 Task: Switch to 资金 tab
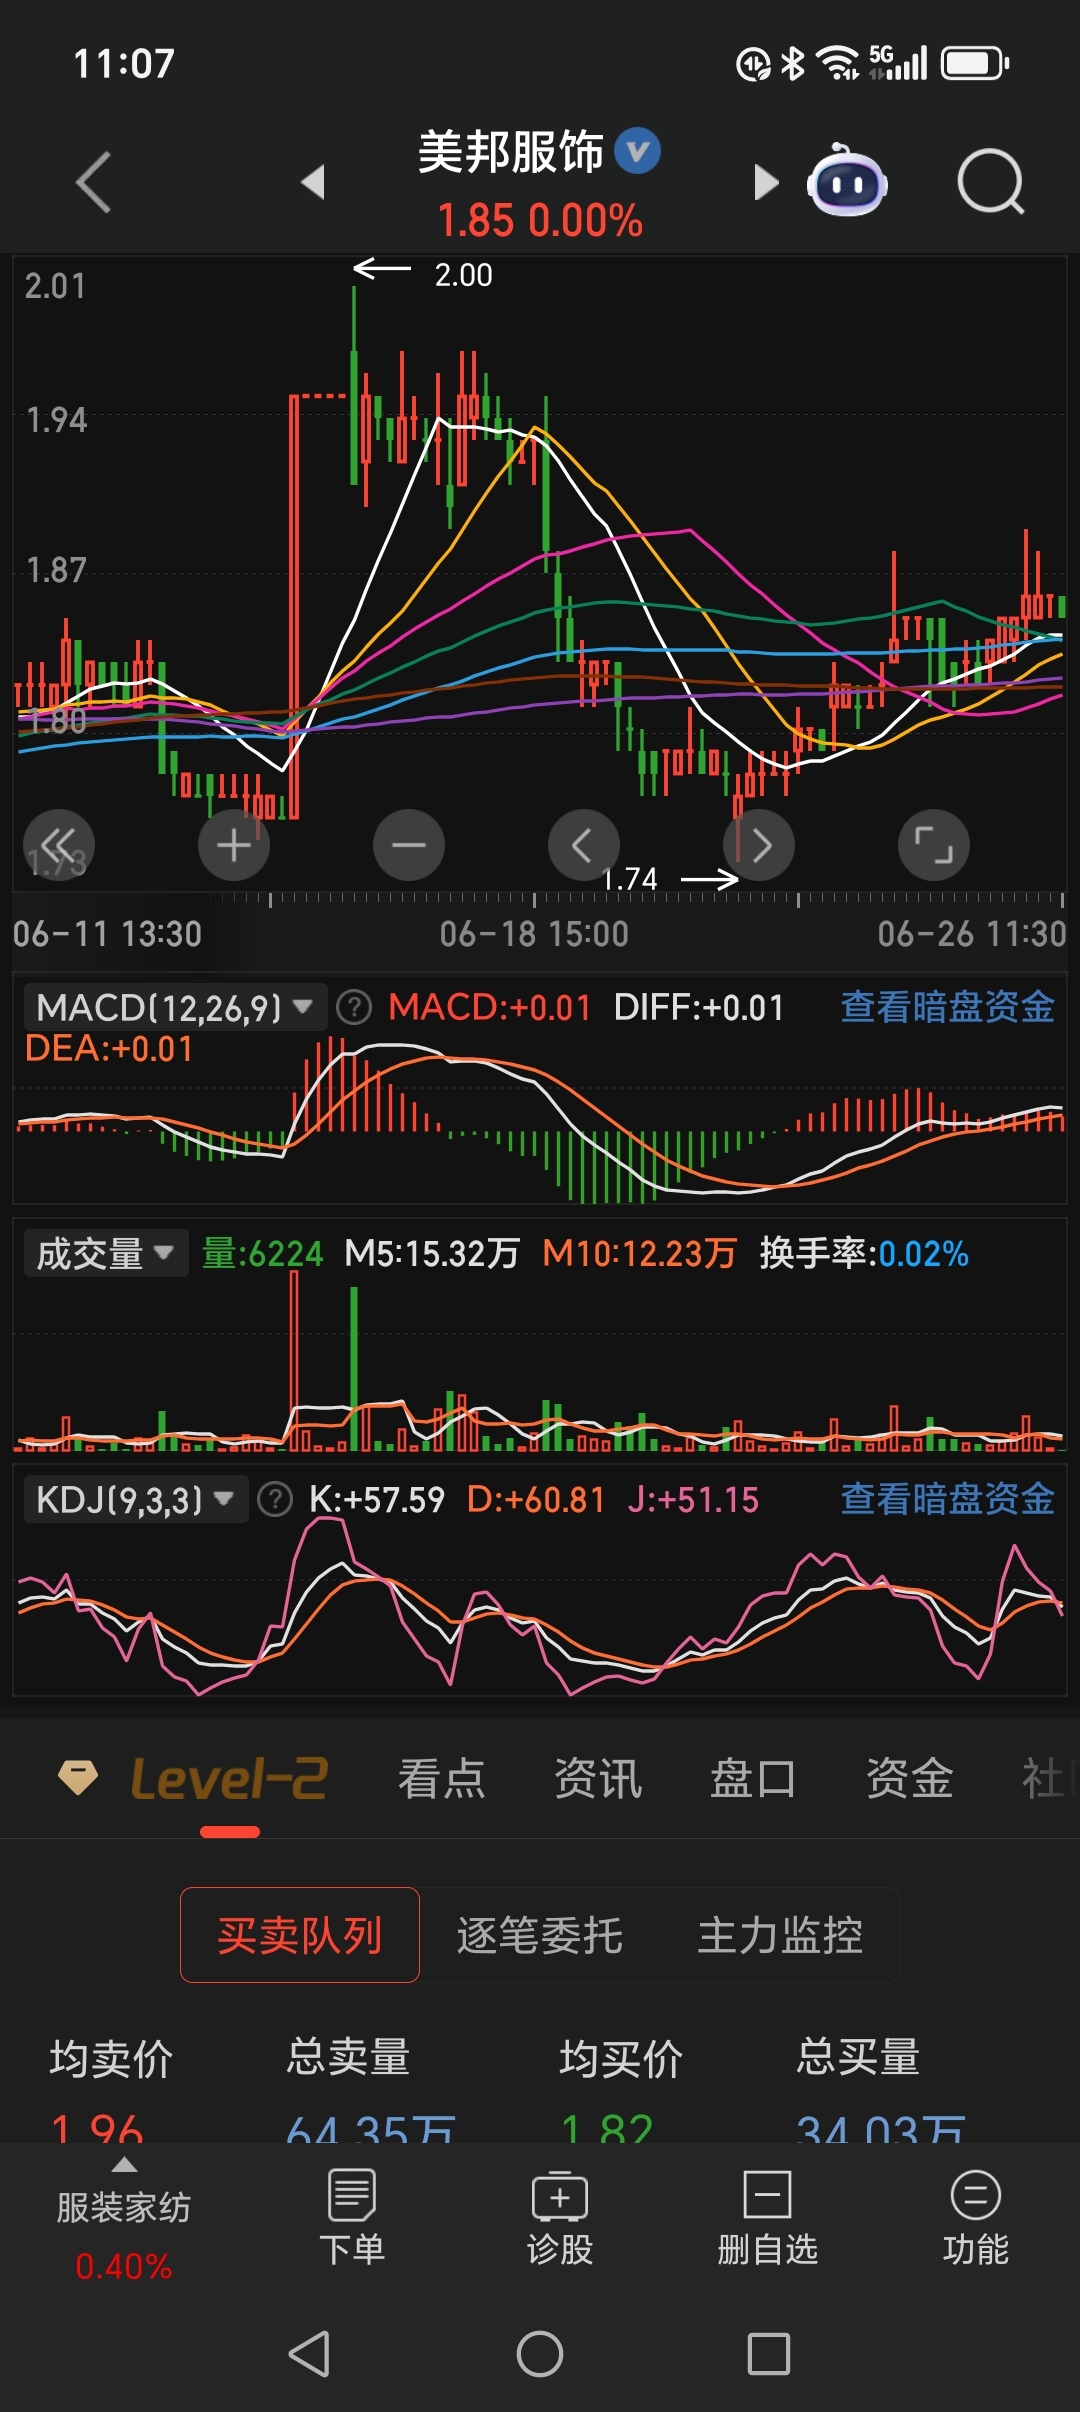tap(909, 1779)
